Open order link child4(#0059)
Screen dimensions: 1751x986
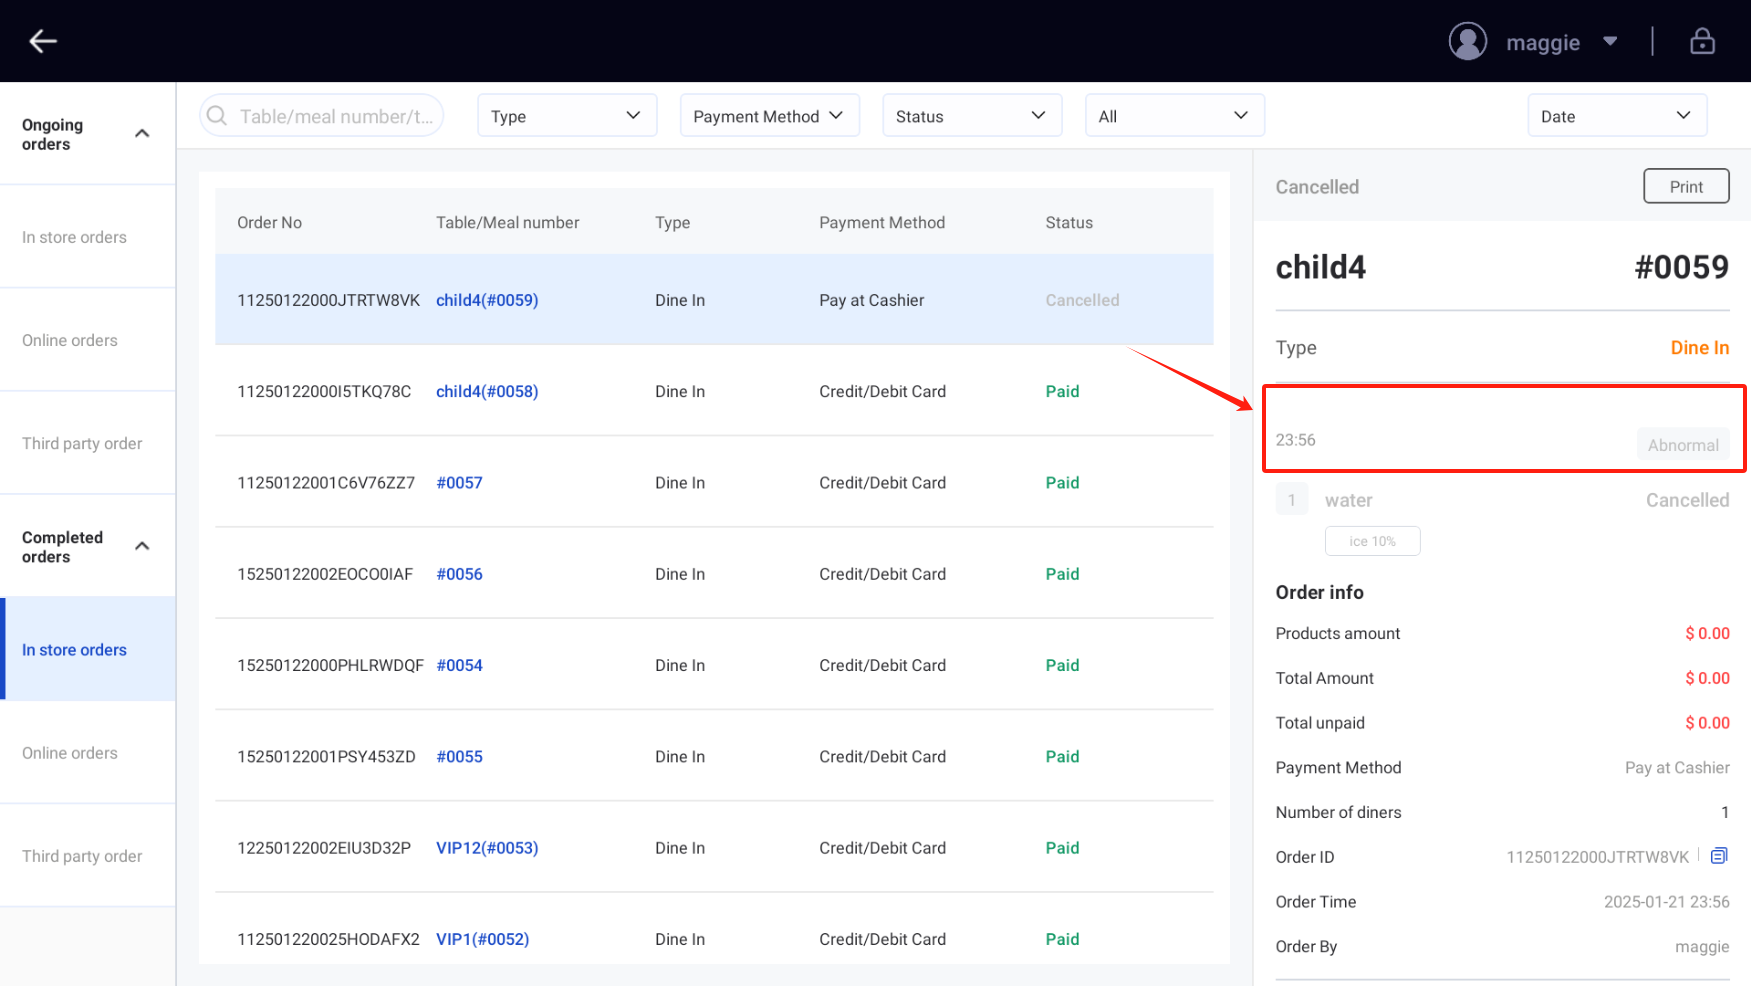pos(487,300)
